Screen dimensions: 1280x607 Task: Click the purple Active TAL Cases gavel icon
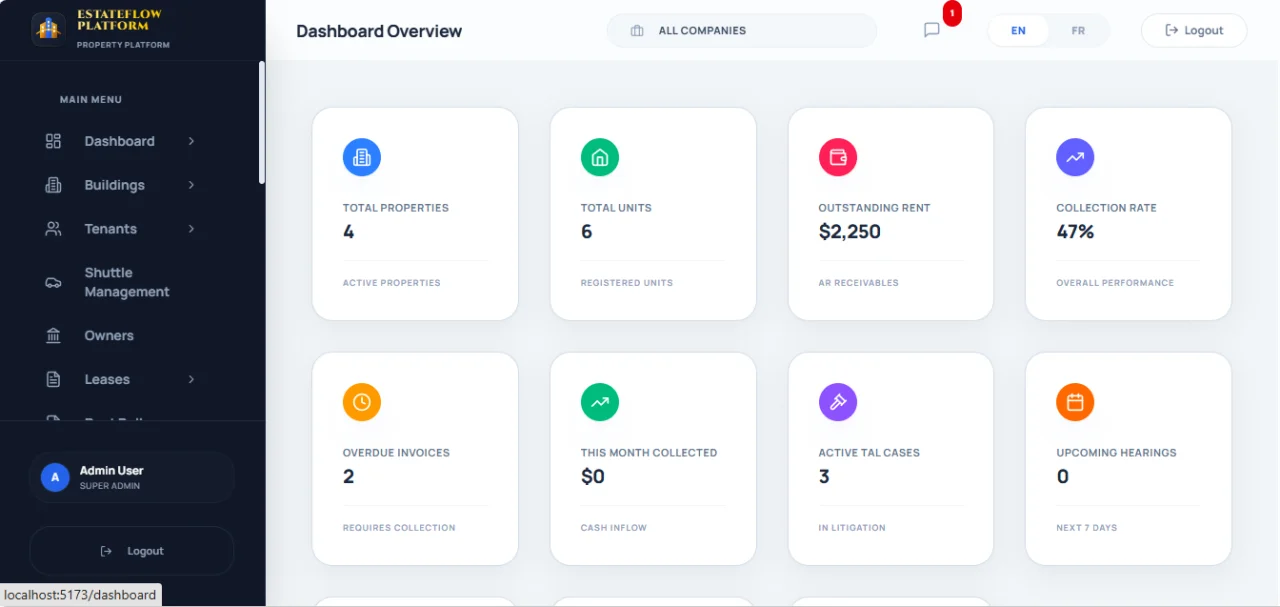coord(838,402)
